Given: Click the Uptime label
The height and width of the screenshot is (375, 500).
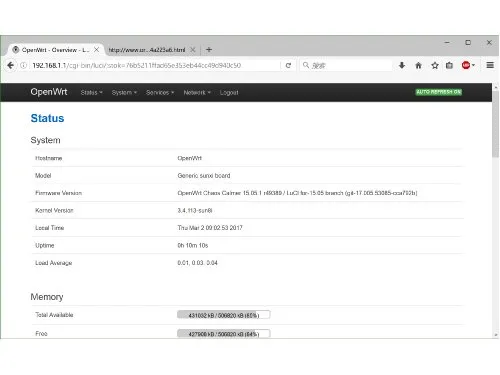Looking at the screenshot, I should tap(45, 245).
